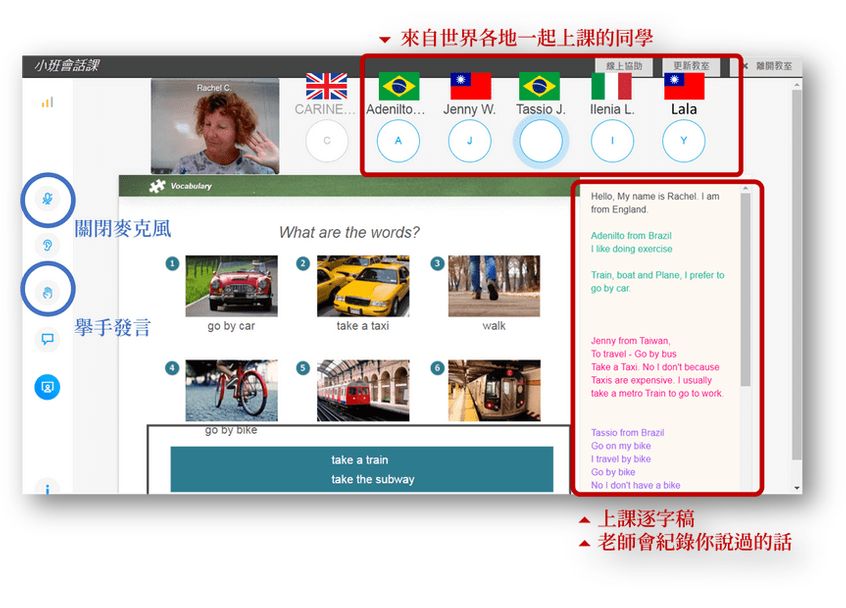Open the chat bubble icon in sidebar
This screenshot has height=608, width=846.
[47, 339]
